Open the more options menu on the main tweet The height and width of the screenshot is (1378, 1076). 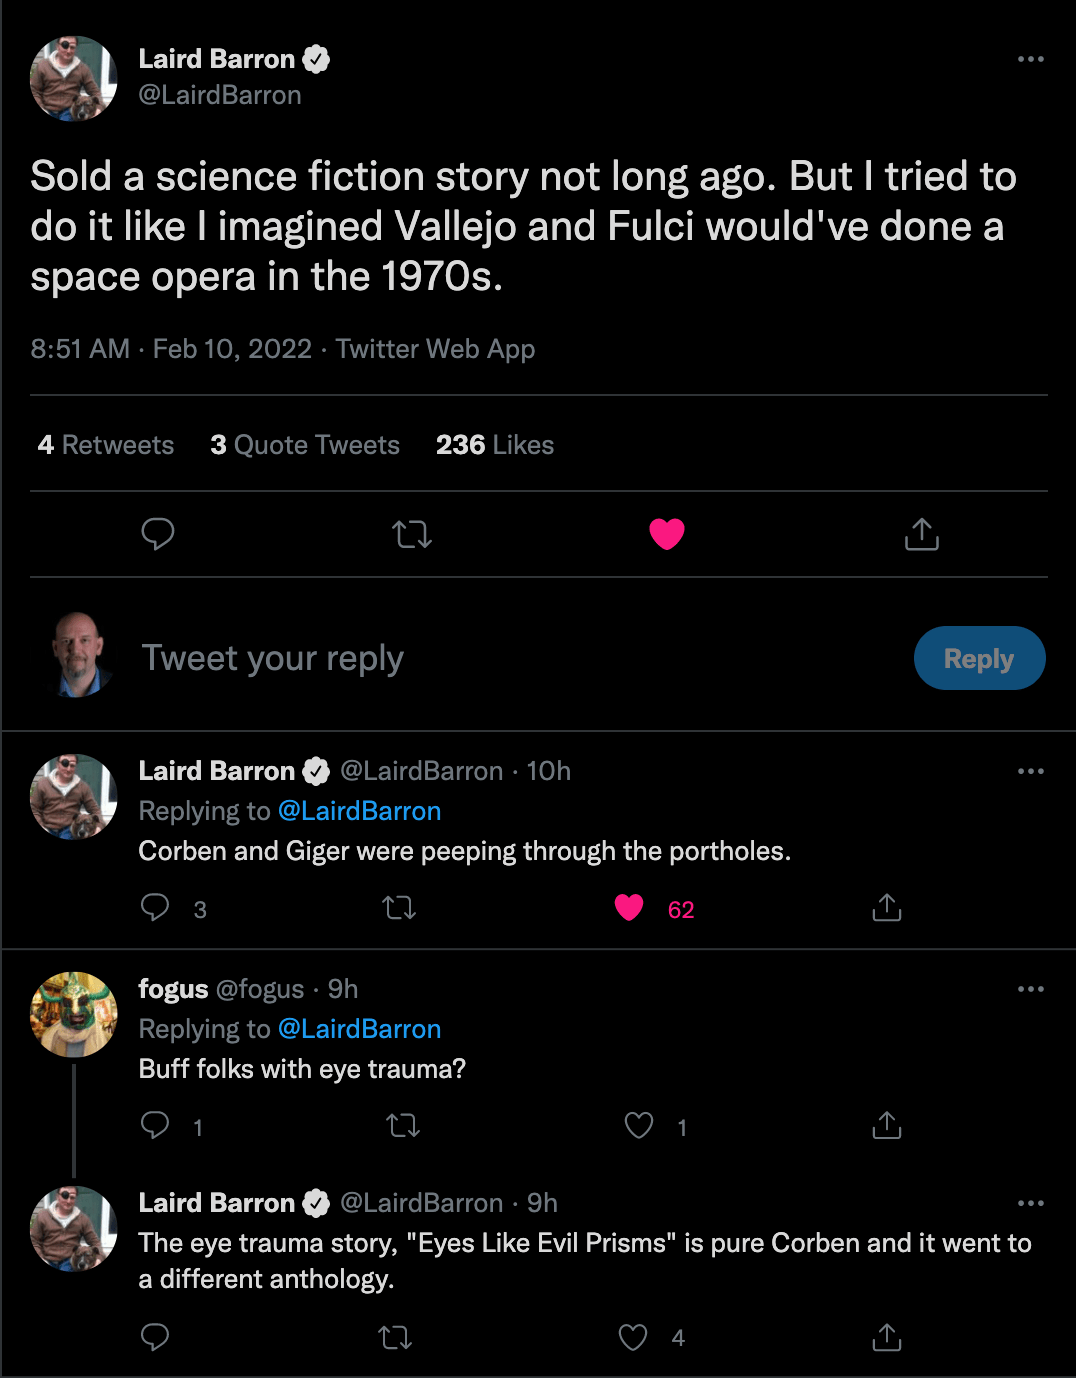coord(1030,58)
